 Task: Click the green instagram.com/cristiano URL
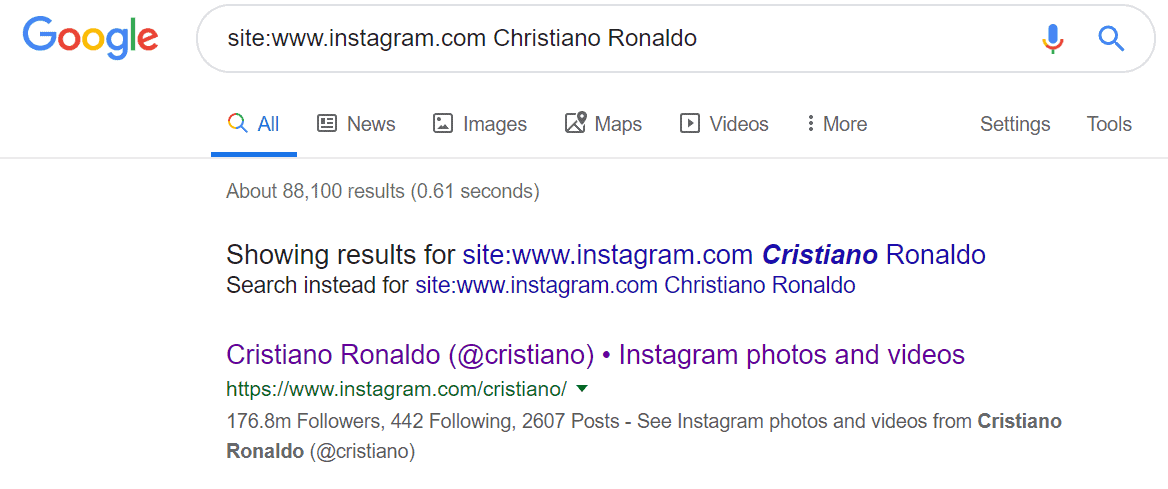[396, 388]
